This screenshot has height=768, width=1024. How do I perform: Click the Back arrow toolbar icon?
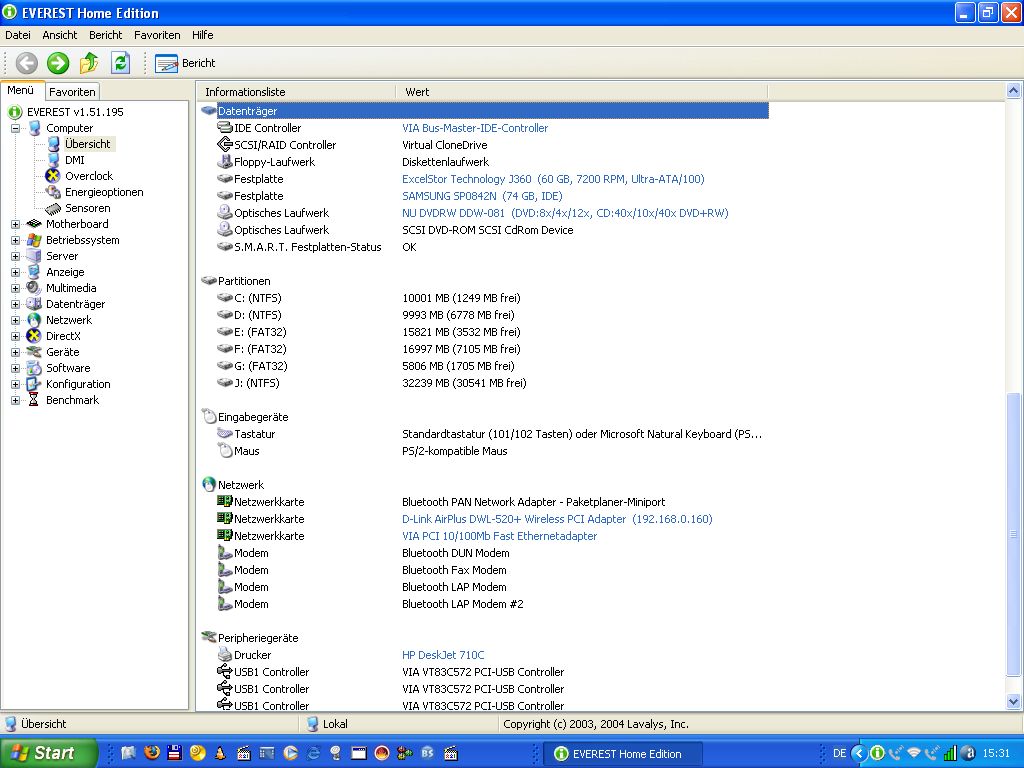coord(27,63)
